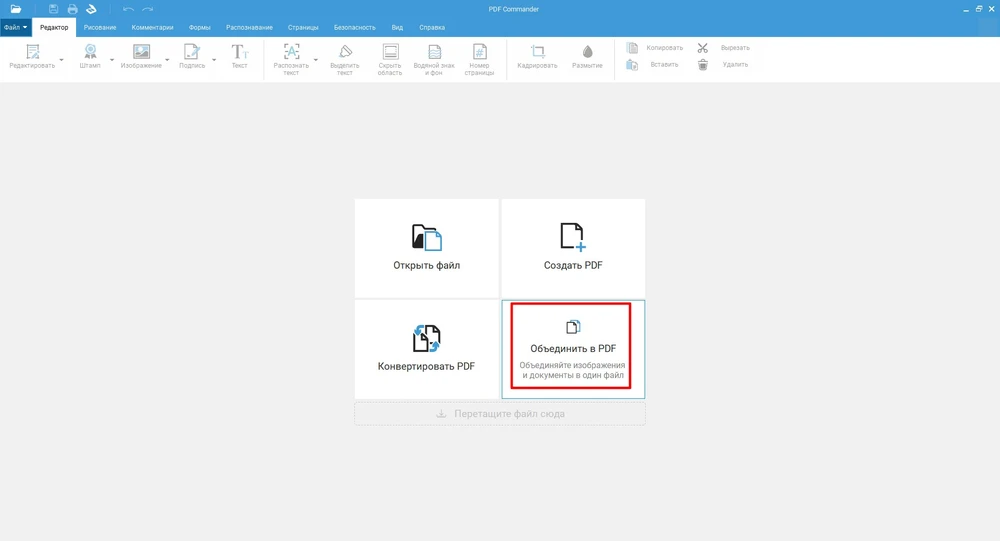Screen dimensions: 1000x541
Task: Expand the Подпись dropdown arrow
Action: click(214, 60)
